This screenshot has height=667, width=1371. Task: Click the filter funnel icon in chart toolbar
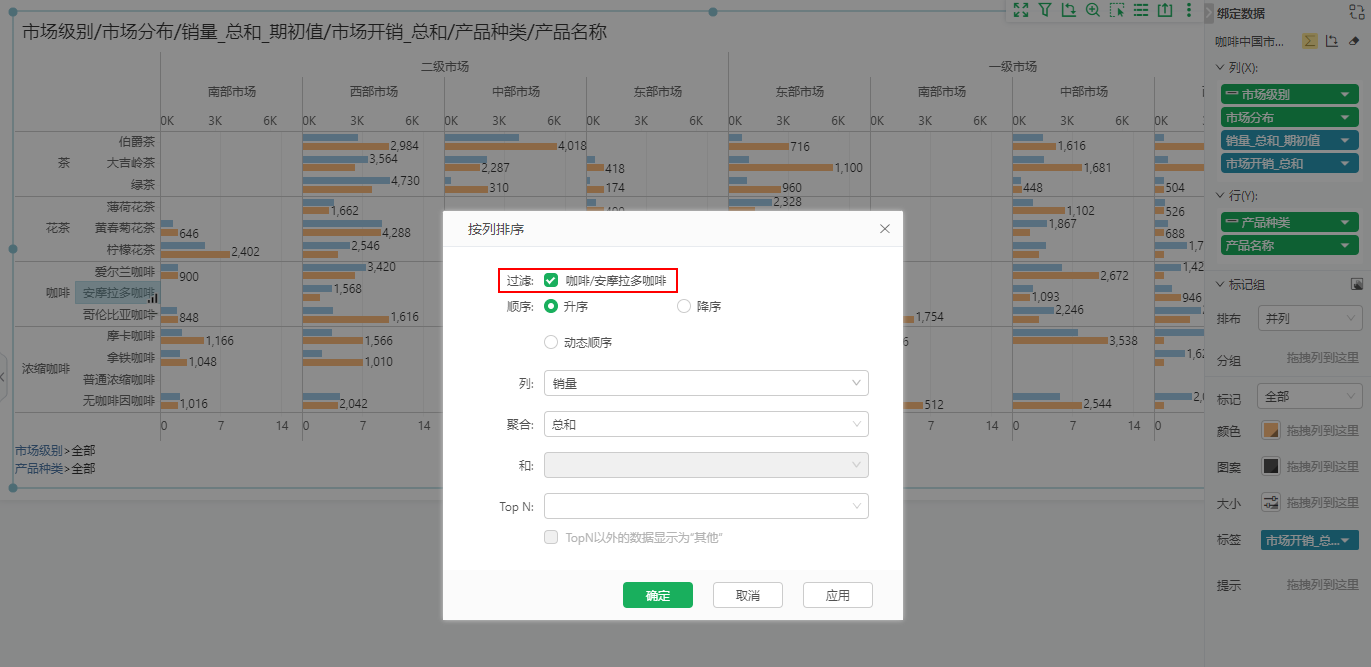pyautogui.click(x=1044, y=10)
